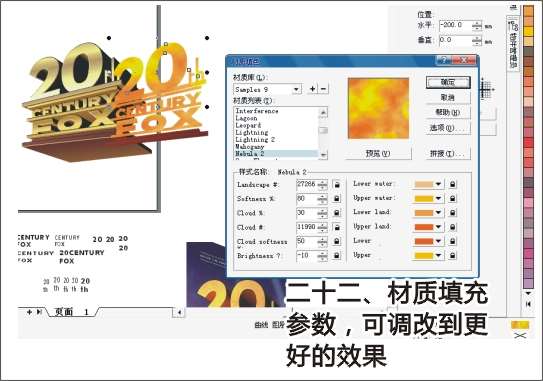
Task: Click the 选项 (Options) button
Action: click(x=448, y=128)
